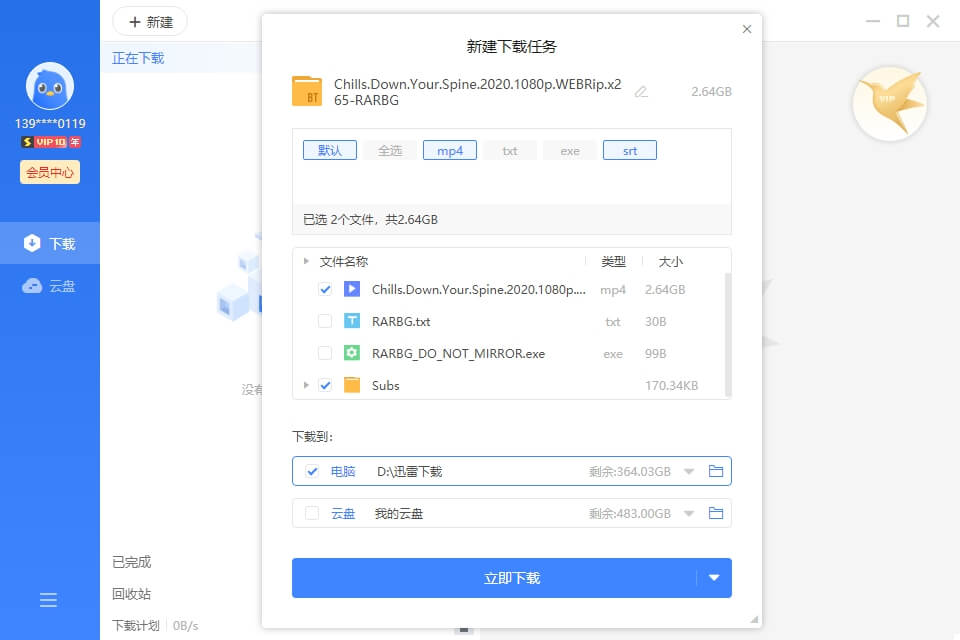Sort files by 类型 column header
Screen dimensions: 960x640
click(613, 262)
